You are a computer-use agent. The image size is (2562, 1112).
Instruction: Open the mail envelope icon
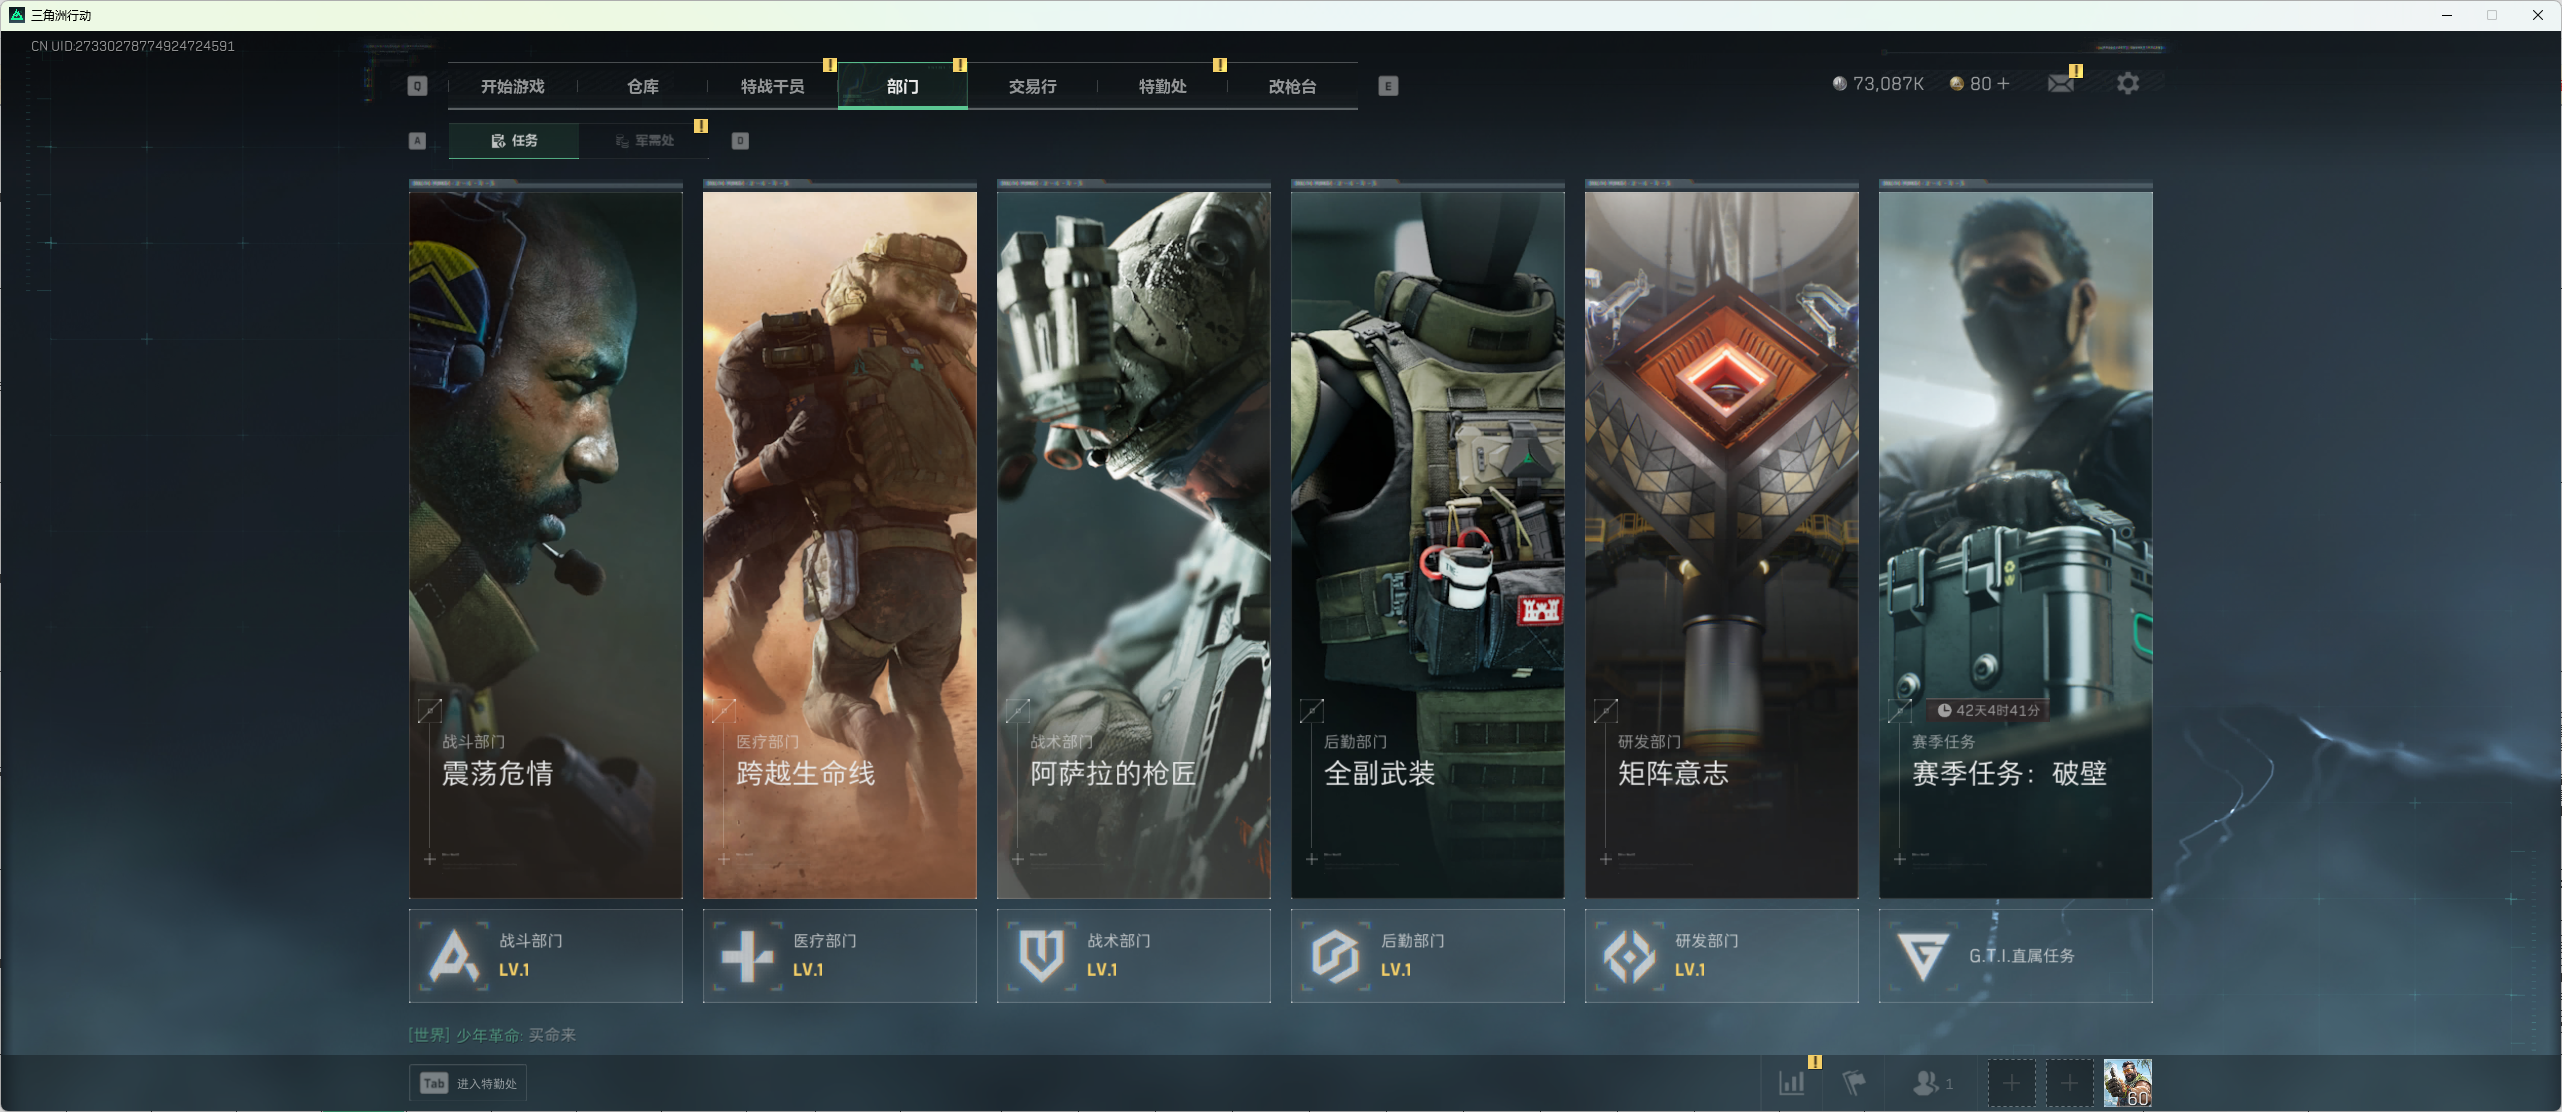point(2059,84)
